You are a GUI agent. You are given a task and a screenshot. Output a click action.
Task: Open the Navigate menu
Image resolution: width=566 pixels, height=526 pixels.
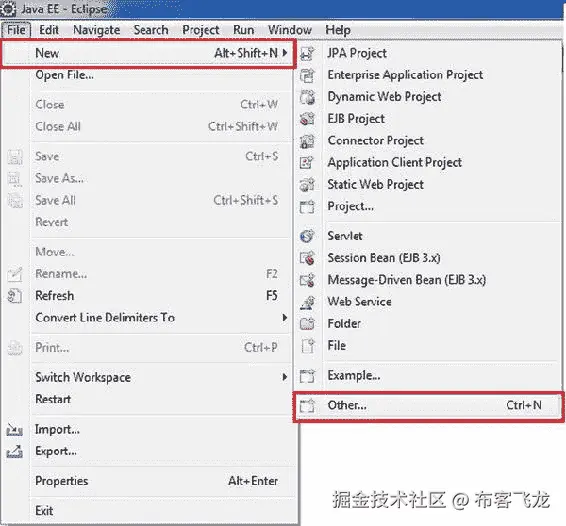(97, 30)
